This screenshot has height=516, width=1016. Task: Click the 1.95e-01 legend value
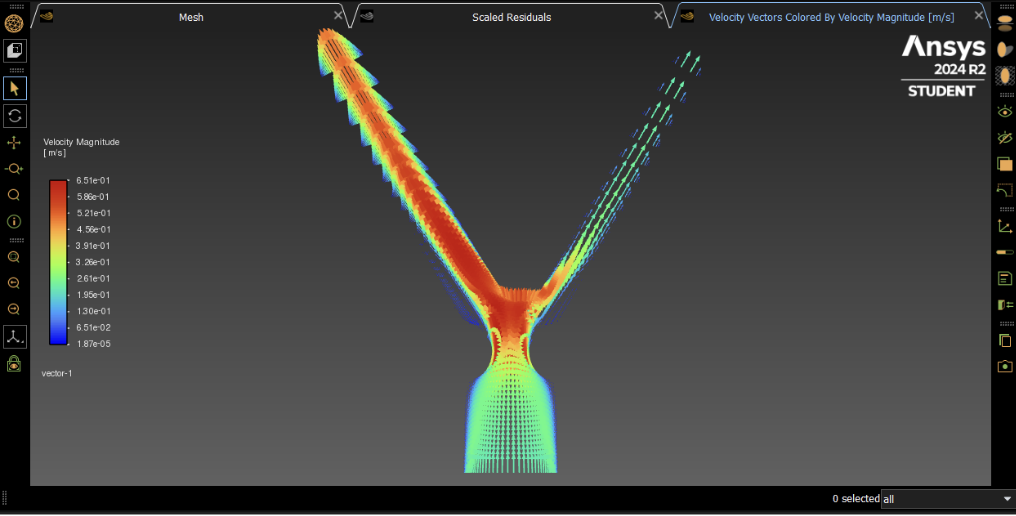click(x=93, y=295)
